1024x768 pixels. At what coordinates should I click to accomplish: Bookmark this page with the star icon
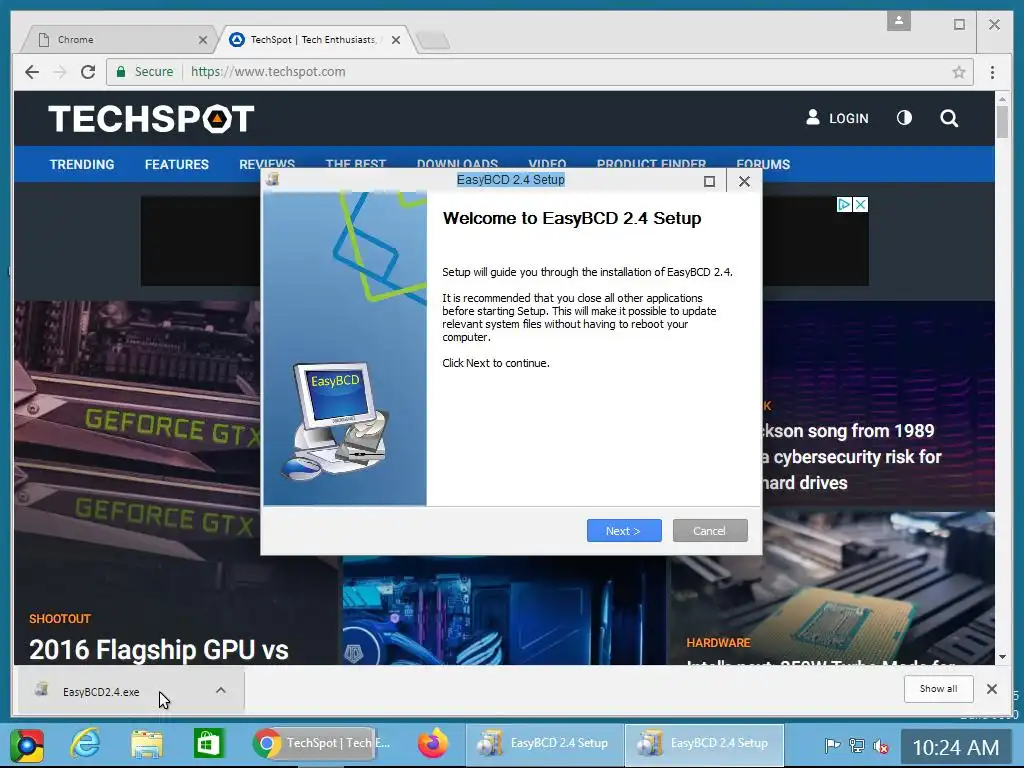pos(959,72)
